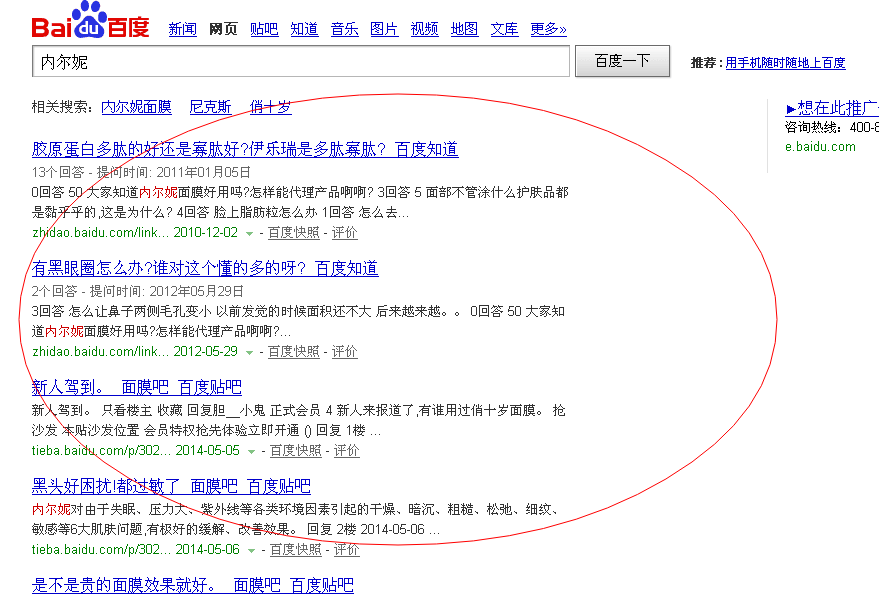Viewport: 879px width, 602px height.
Task: Open the 地图 tab
Action: (x=464, y=29)
